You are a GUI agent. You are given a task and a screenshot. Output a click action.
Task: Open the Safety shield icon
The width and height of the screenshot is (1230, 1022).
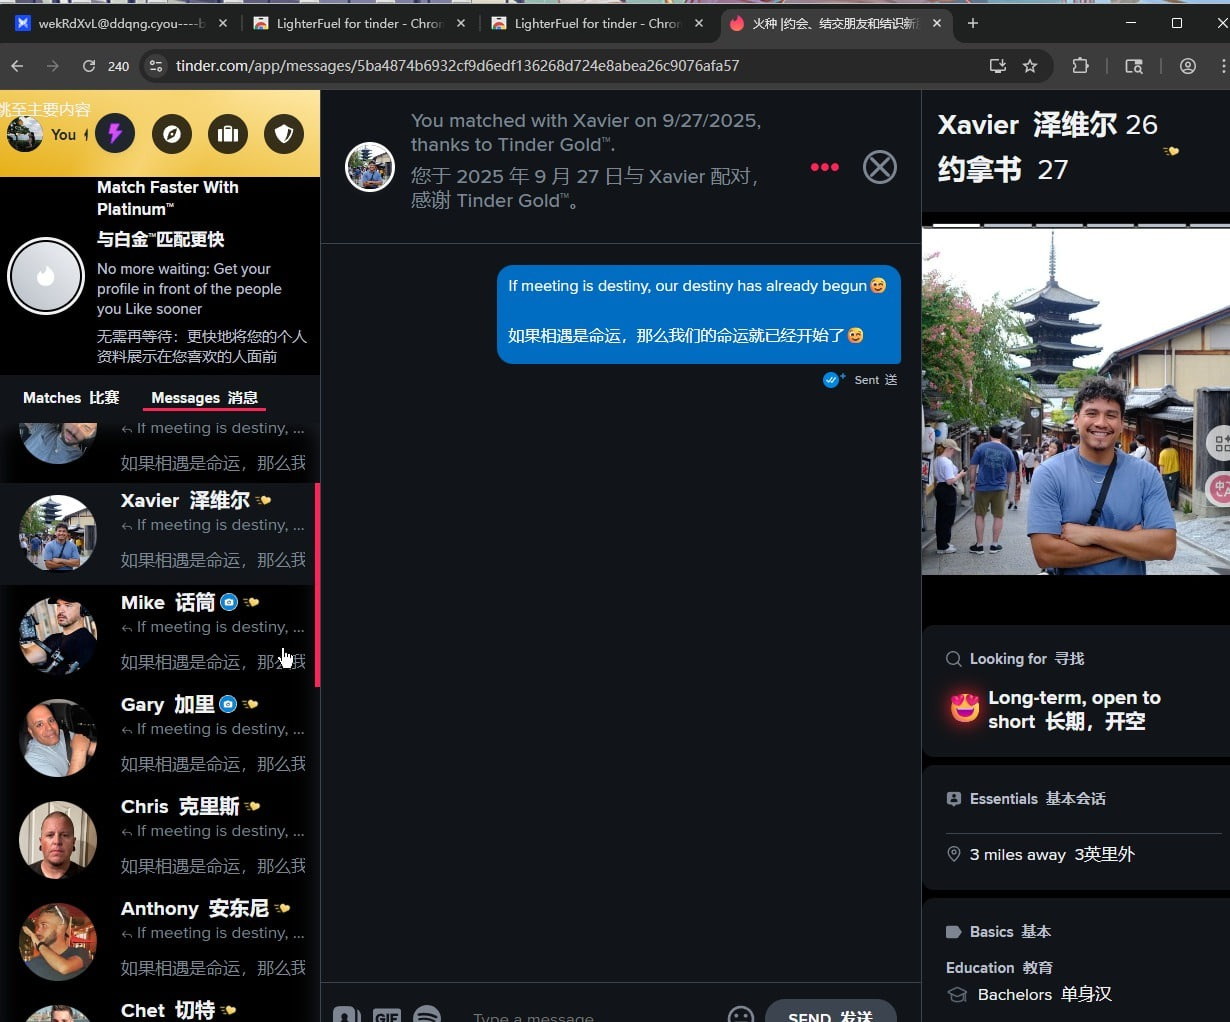(x=284, y=134)
